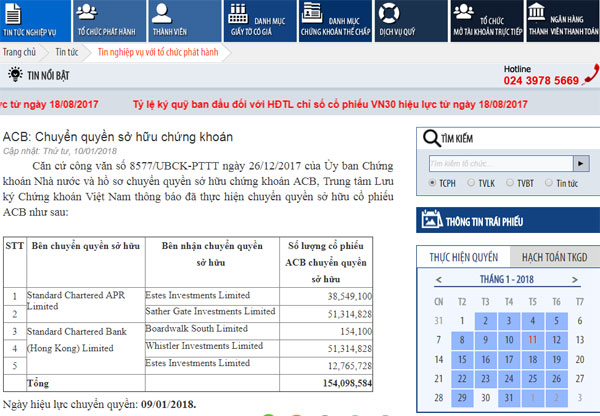Open Dịch vụ quỹ lifebuoy icon
This screenshot has width=600, height=416.
pos(389,13)
